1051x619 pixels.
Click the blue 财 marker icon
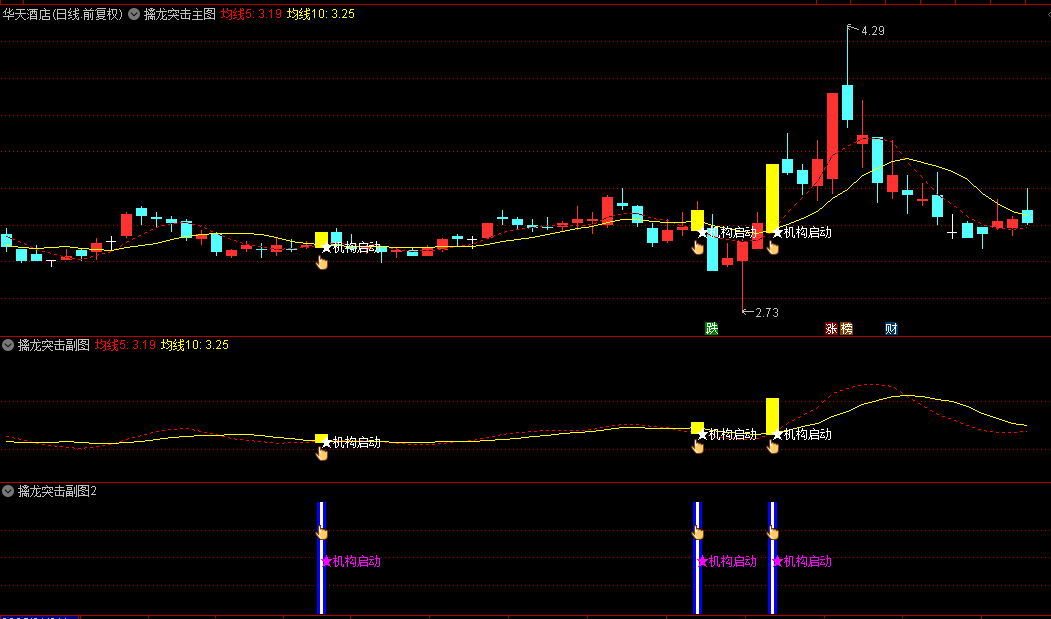(x=891, y=328)
